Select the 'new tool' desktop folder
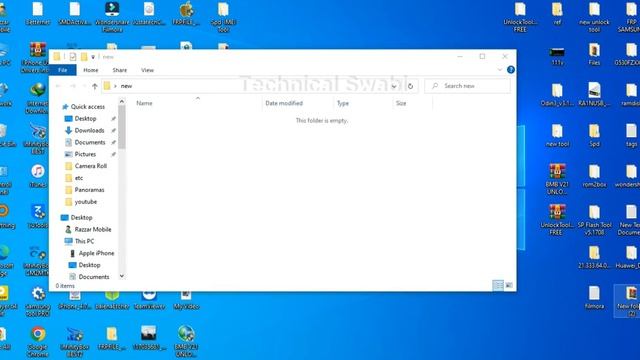 pyautogui.click(x=557, y=136)
